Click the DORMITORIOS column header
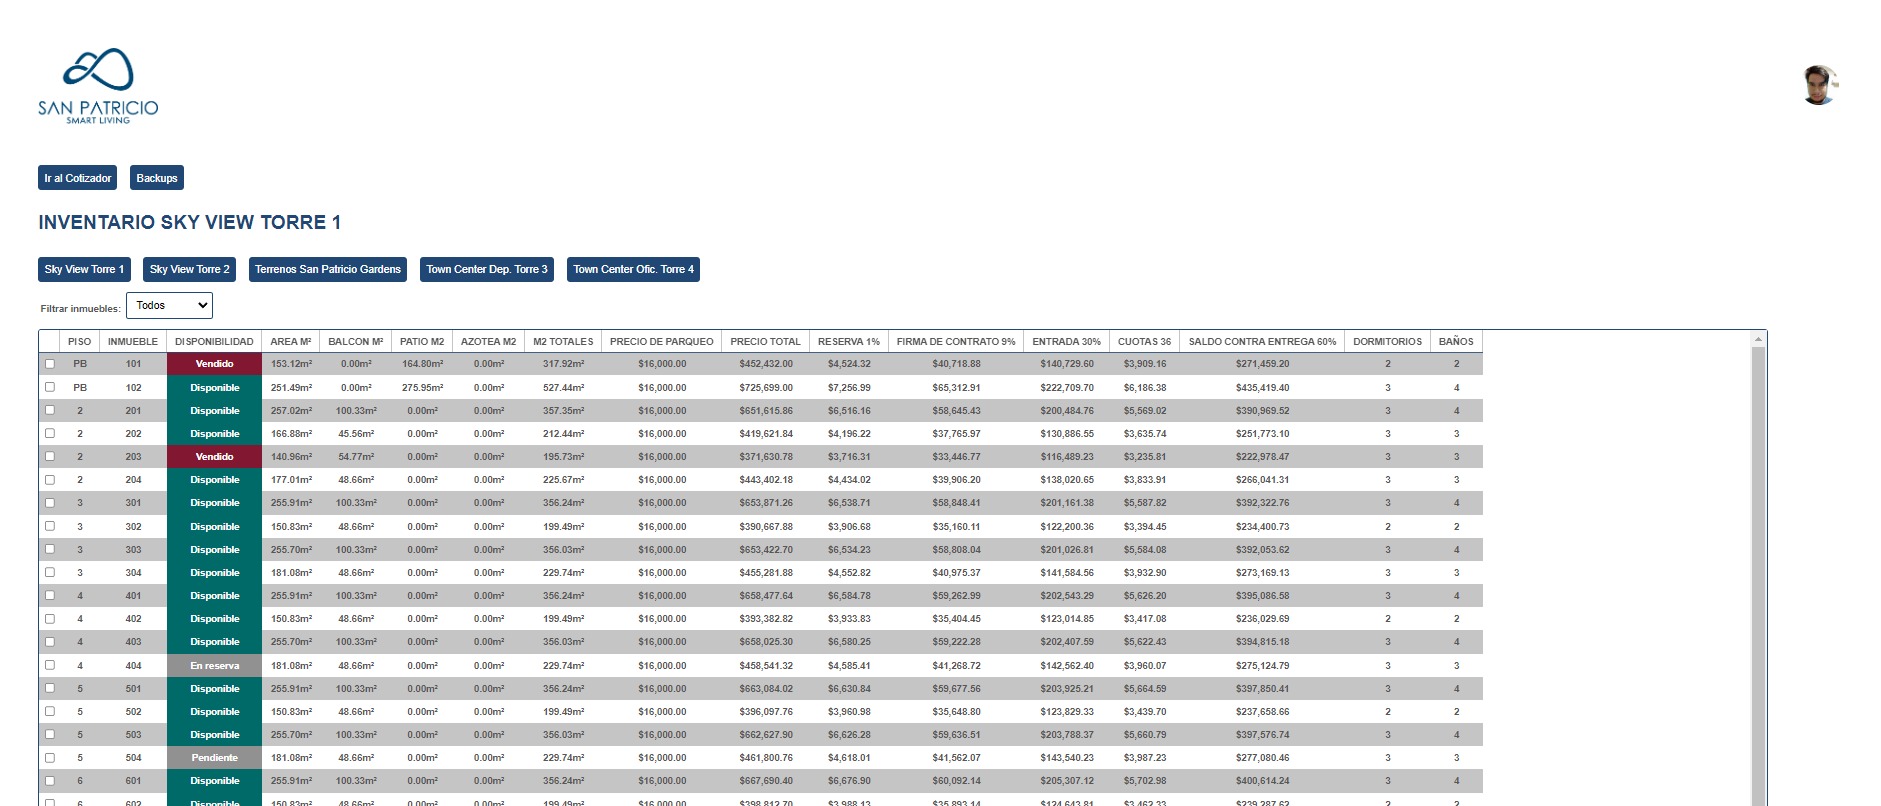Viewport: 1881px width, 806px height. [1388, 341]
